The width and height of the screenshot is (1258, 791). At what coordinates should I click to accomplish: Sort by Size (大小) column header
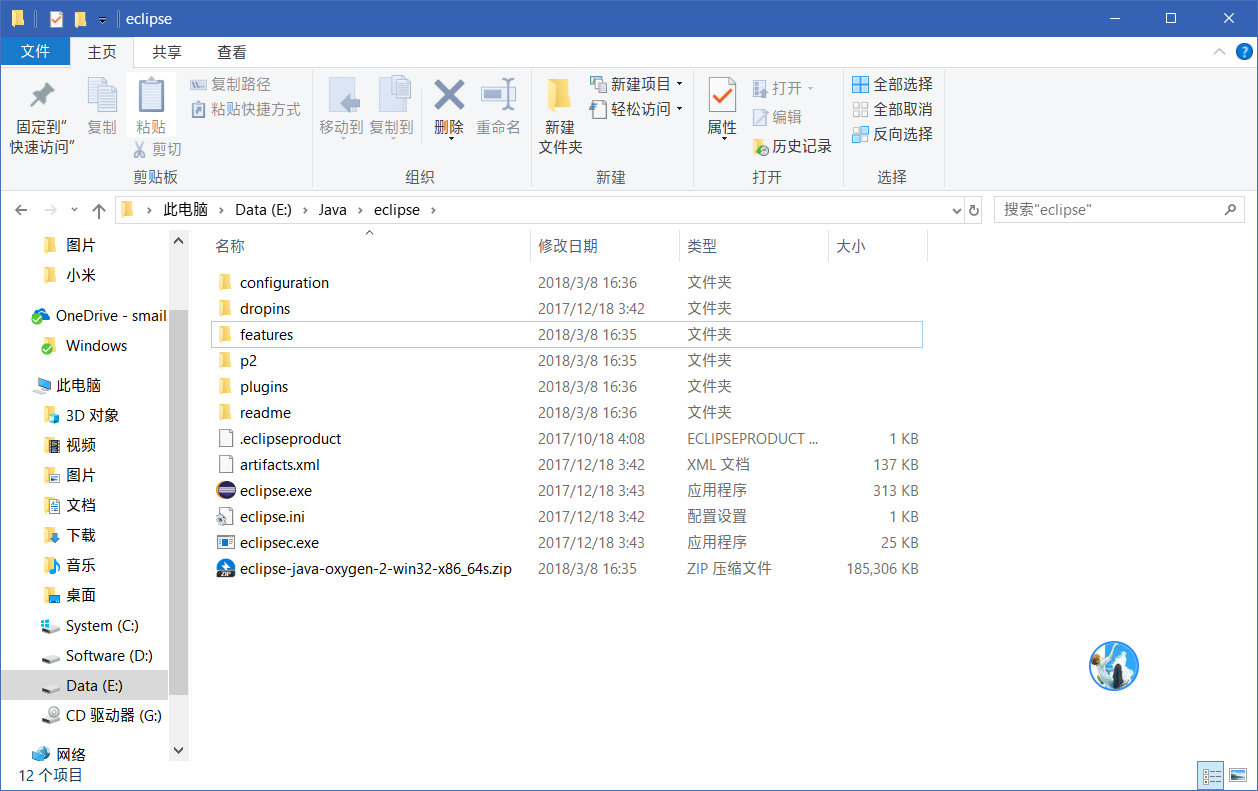pos(878,246)
